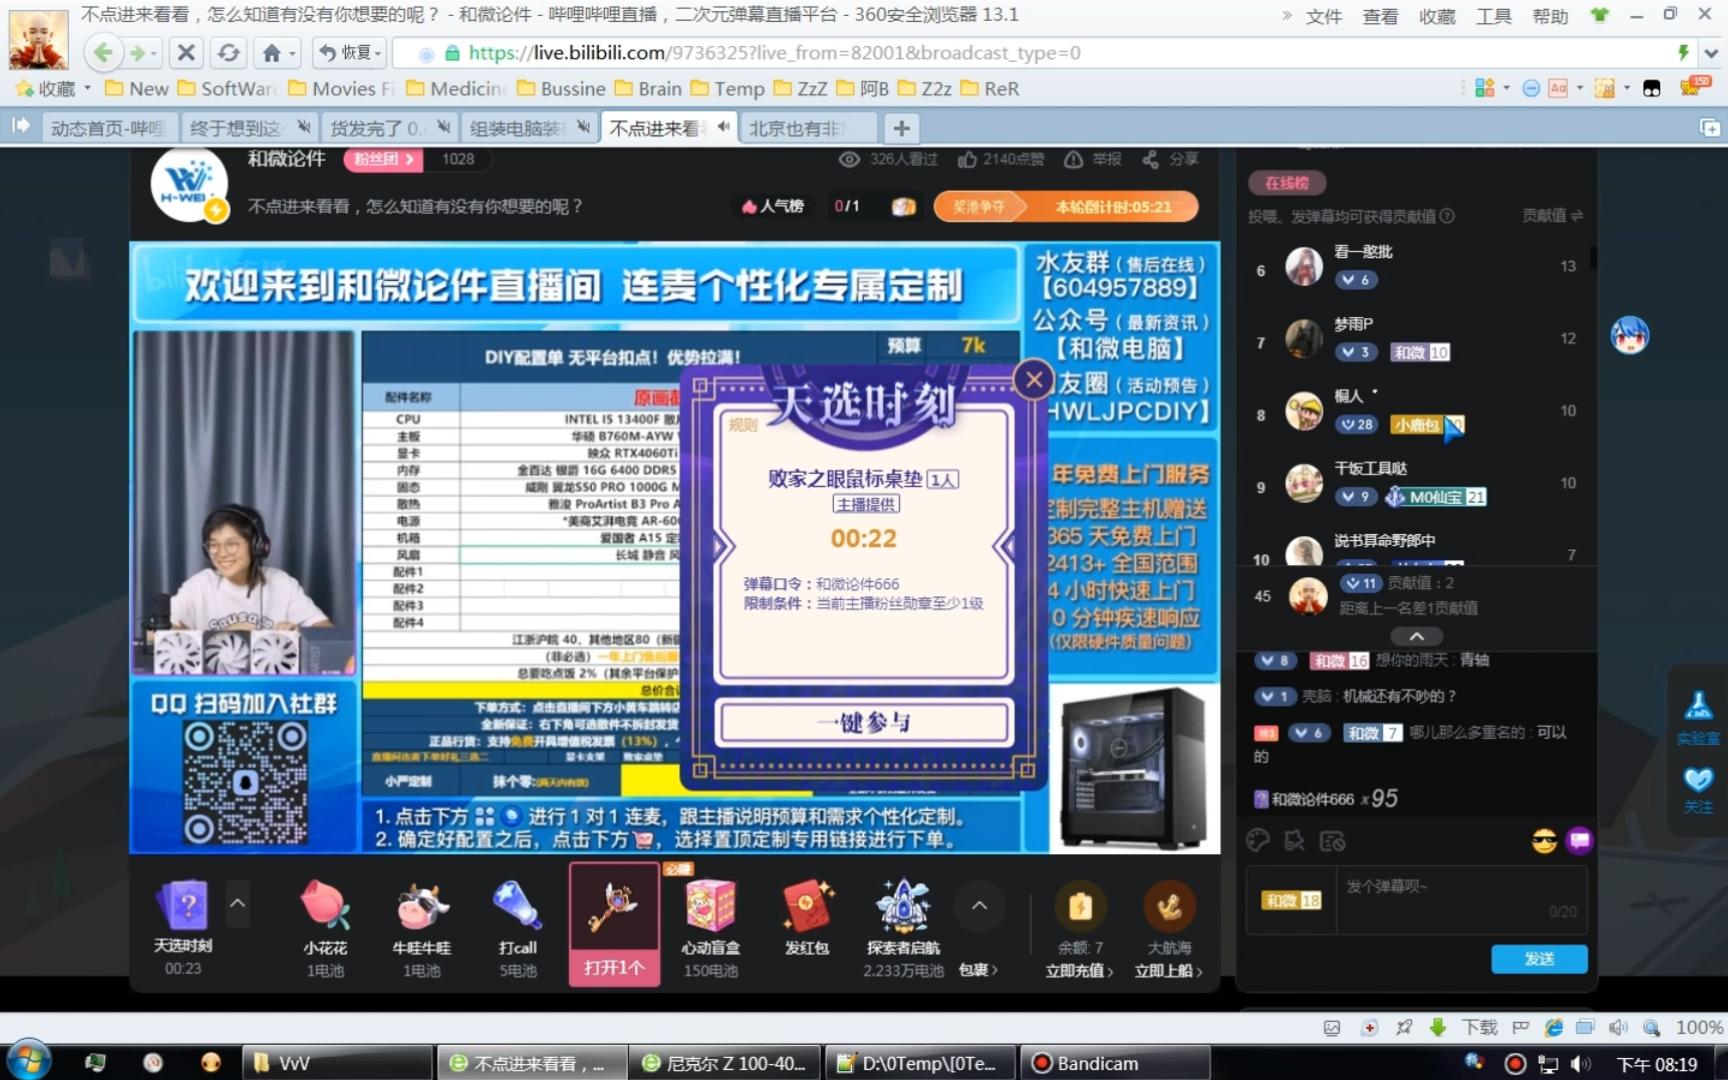Click the Windows Start orb

pyautogui.click(x=27, y=1061)
